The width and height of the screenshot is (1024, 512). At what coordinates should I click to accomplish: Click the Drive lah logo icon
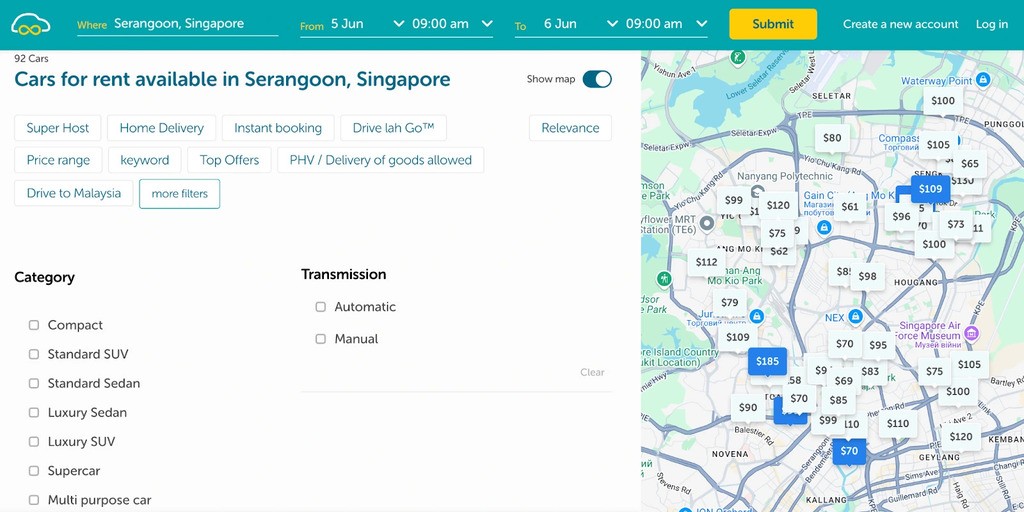pyautogui.click(x=30, y=24)
